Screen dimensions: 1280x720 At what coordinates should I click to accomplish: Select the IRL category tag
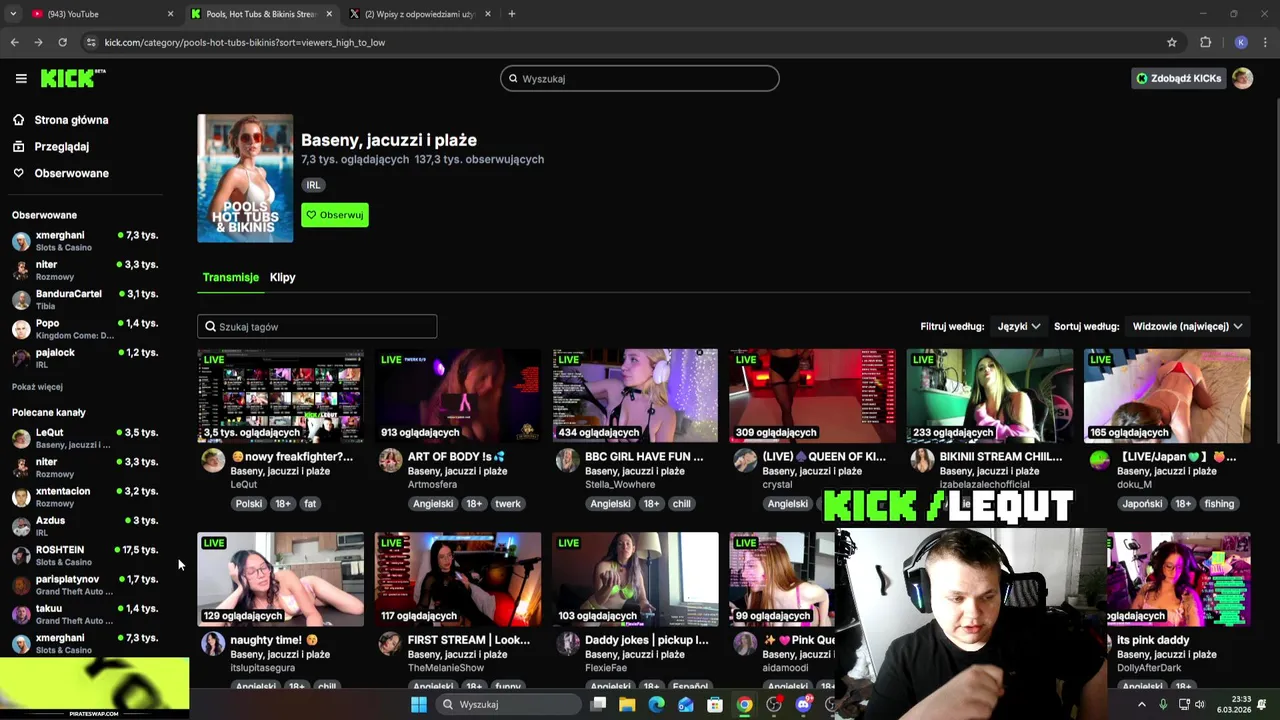pyautogui.click(x=313, y=185)
